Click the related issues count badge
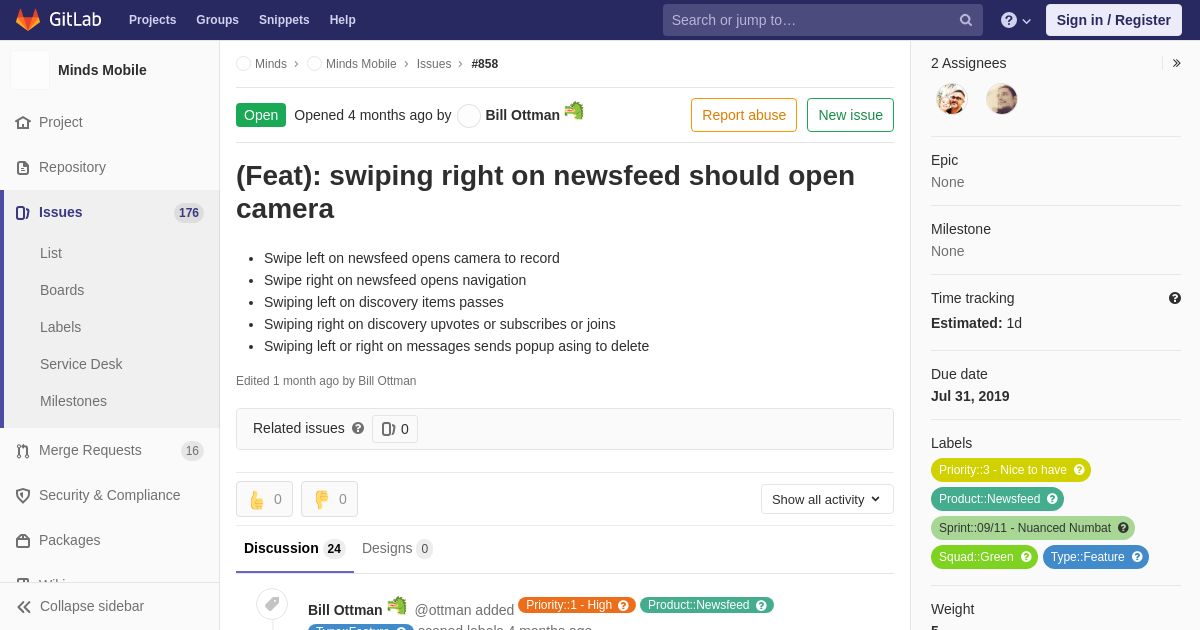 tap(395, 429)
